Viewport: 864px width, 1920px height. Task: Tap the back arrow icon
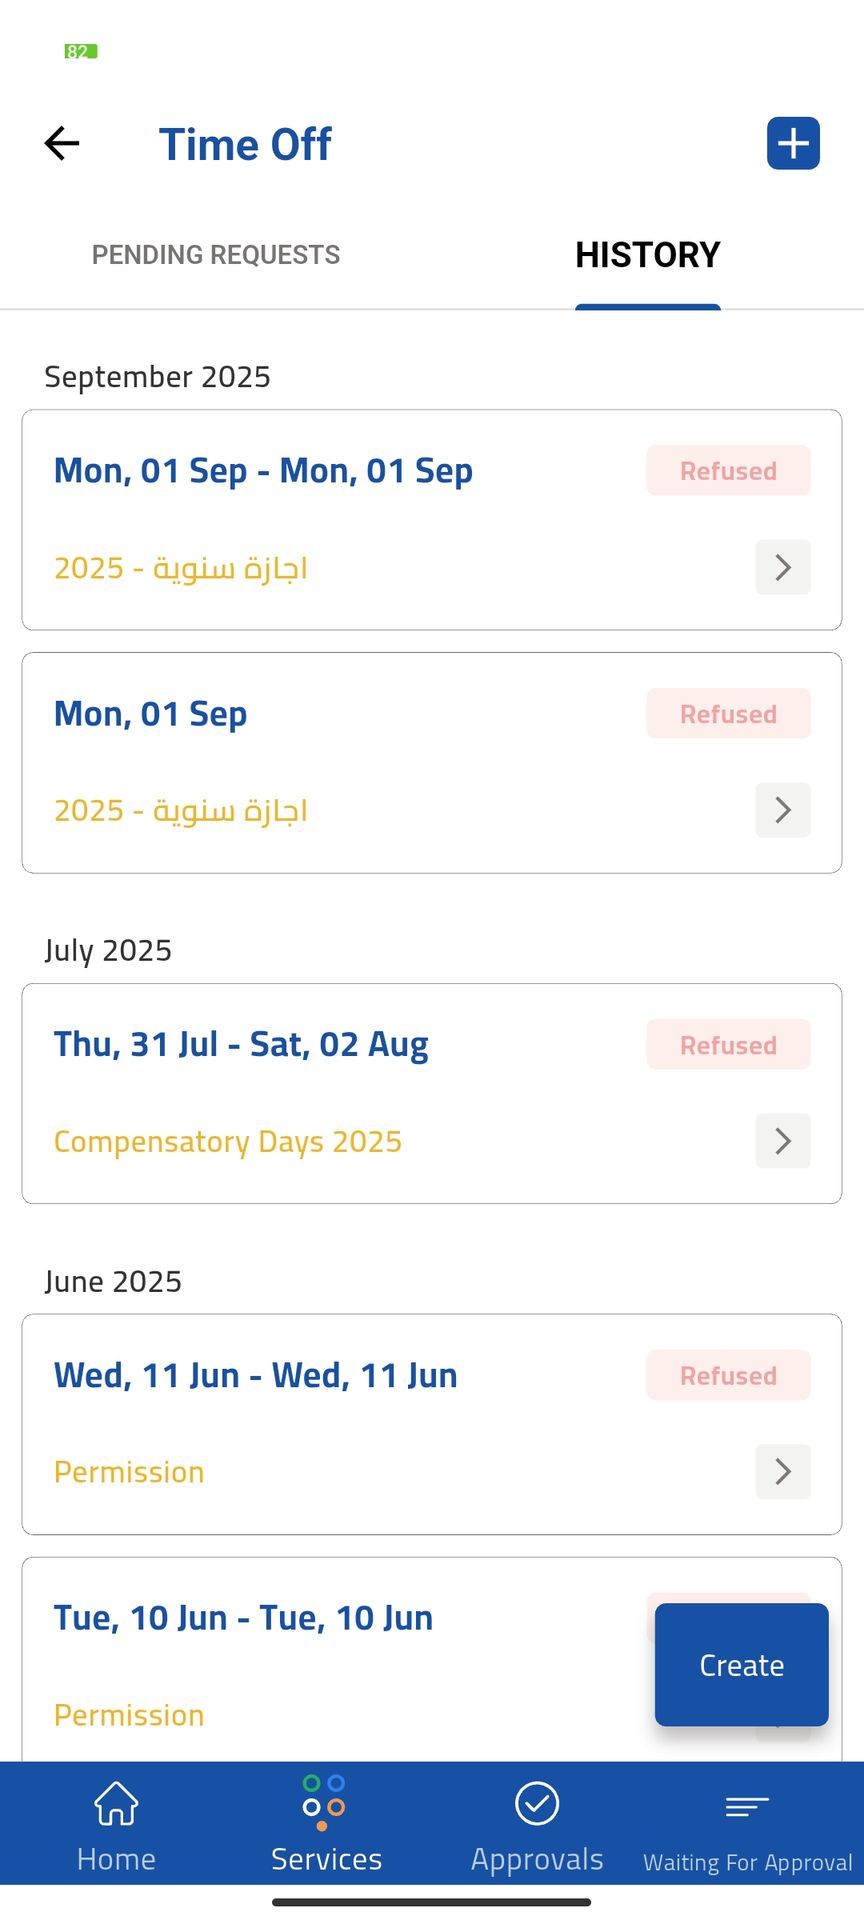pos(62,143)
